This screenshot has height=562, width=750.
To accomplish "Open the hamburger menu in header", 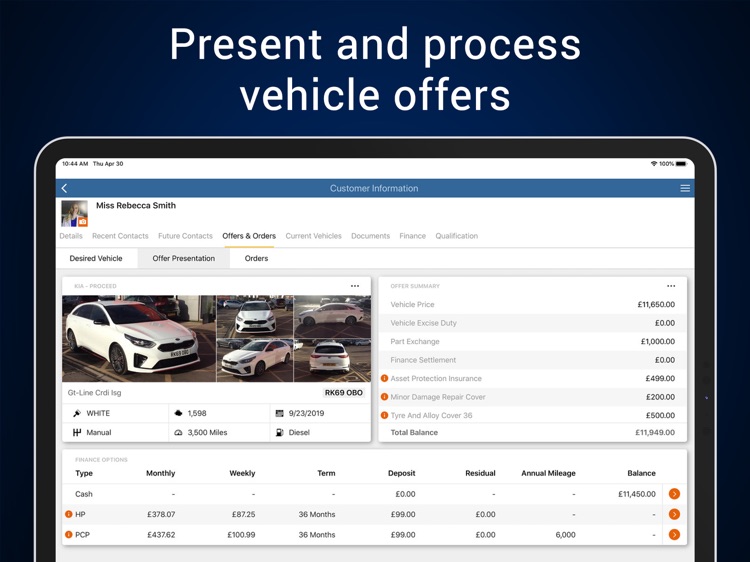I will [x=685, y=188].
